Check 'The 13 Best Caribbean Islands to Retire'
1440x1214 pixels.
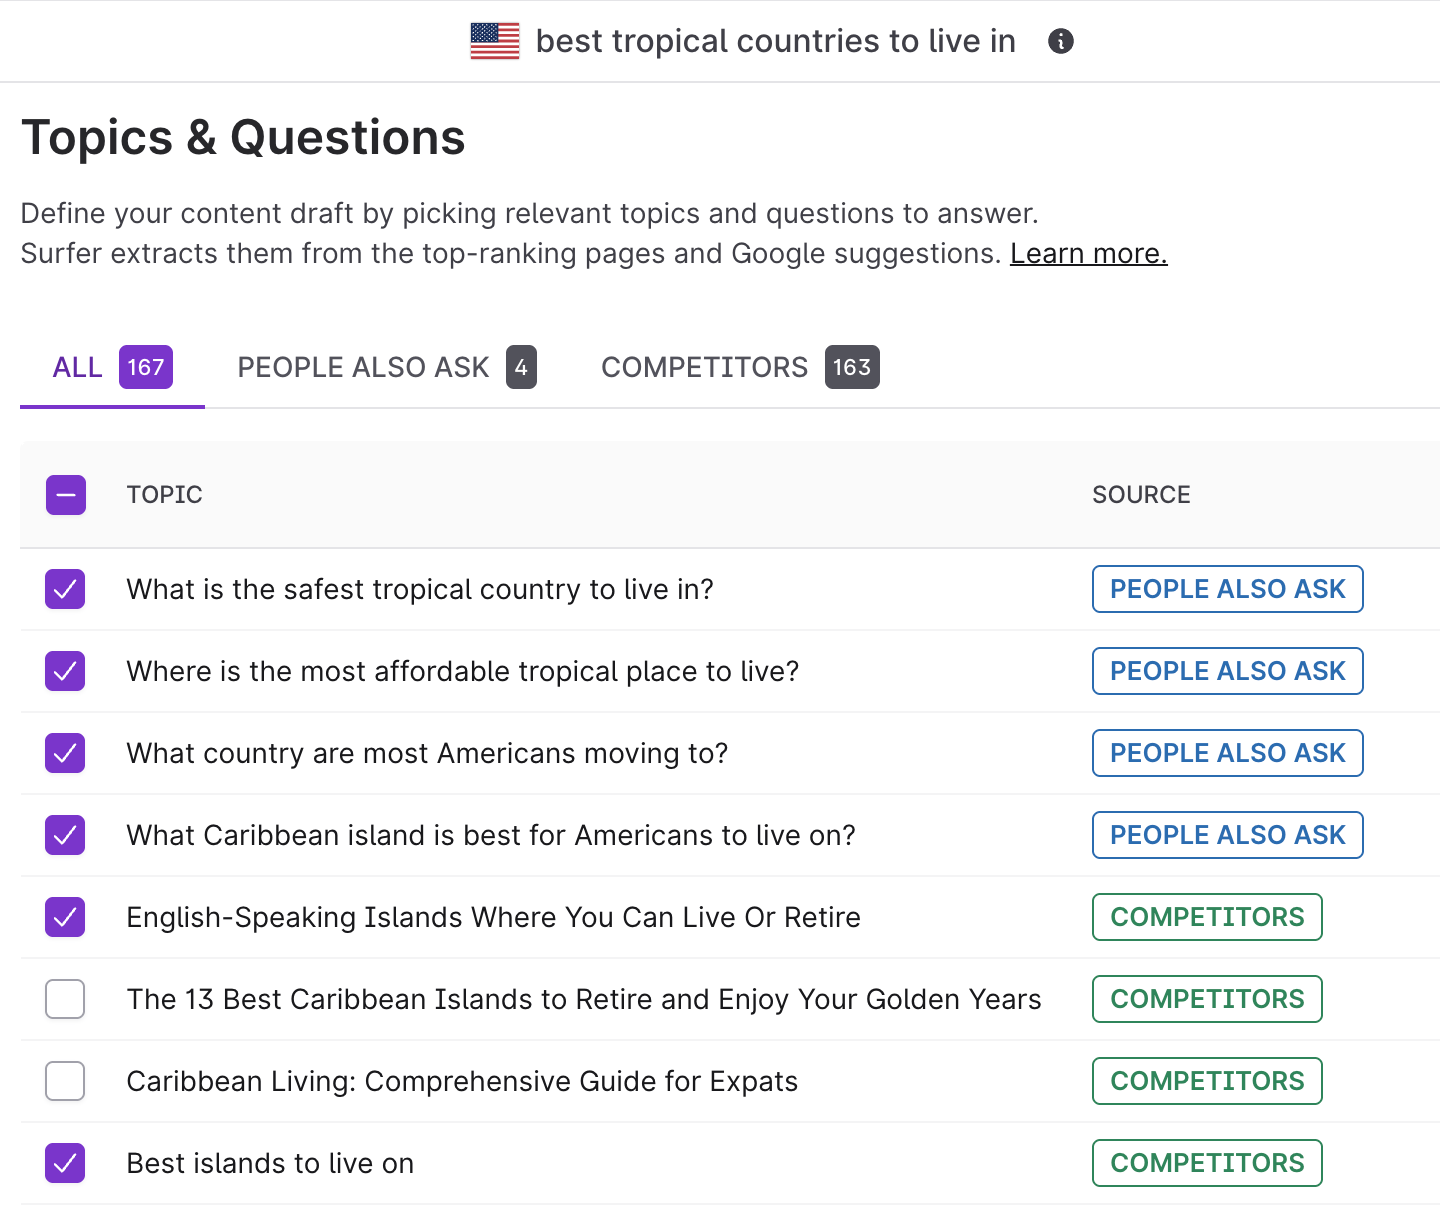pyautogui.click(x=65, y=999)
